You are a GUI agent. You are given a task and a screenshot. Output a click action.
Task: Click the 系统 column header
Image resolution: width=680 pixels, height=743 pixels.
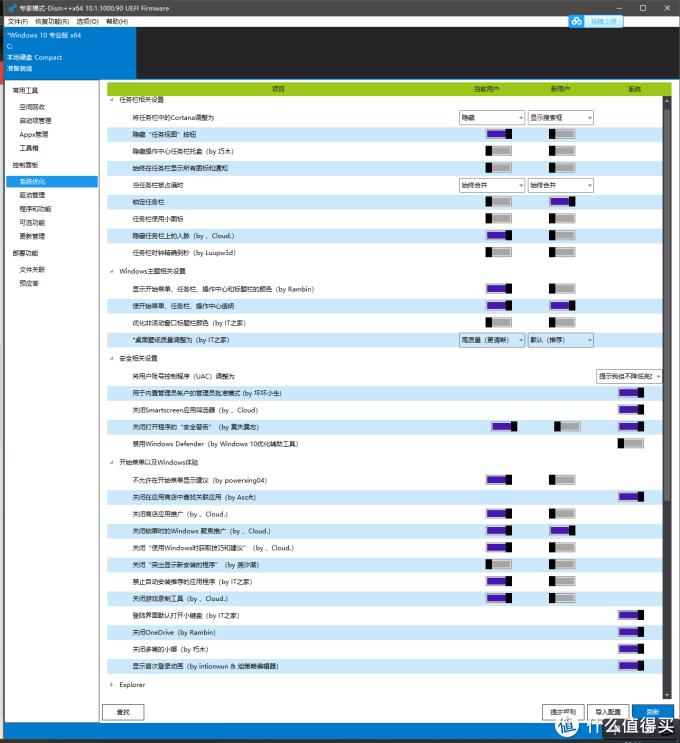(634, 89)
